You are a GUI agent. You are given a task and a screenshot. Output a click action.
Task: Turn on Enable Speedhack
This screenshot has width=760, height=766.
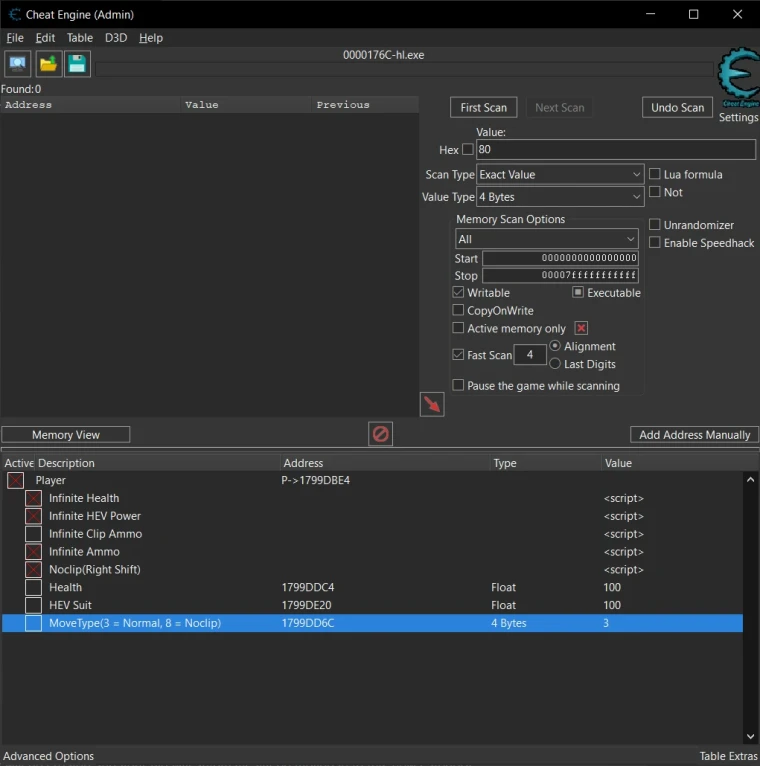pos(654,243)
